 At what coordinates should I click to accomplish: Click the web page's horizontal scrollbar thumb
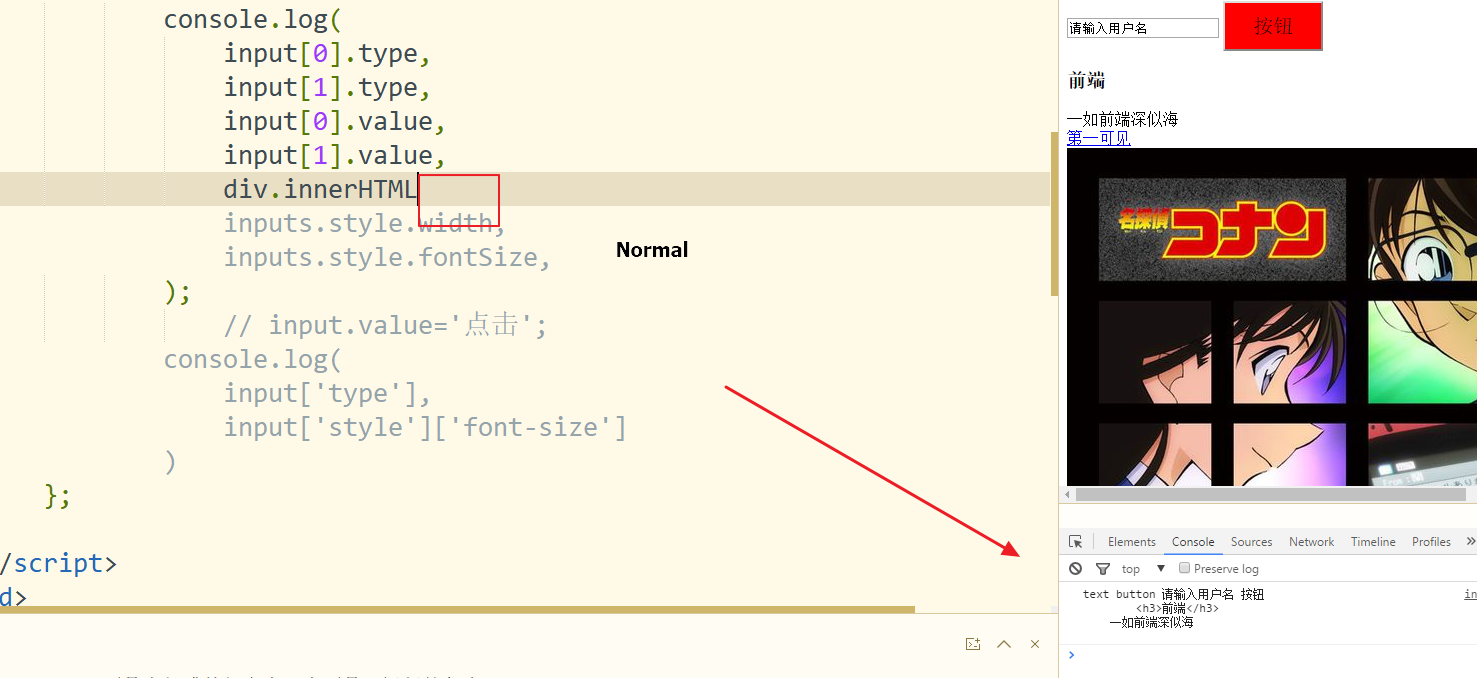pos(1271,495)
